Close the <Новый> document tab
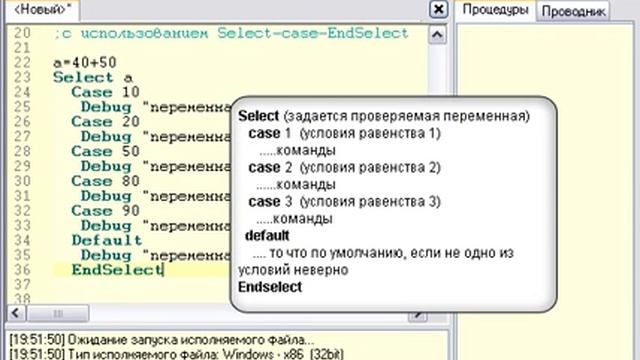The image size is (640, 360). pyautogui.click(x=439, y=9)
